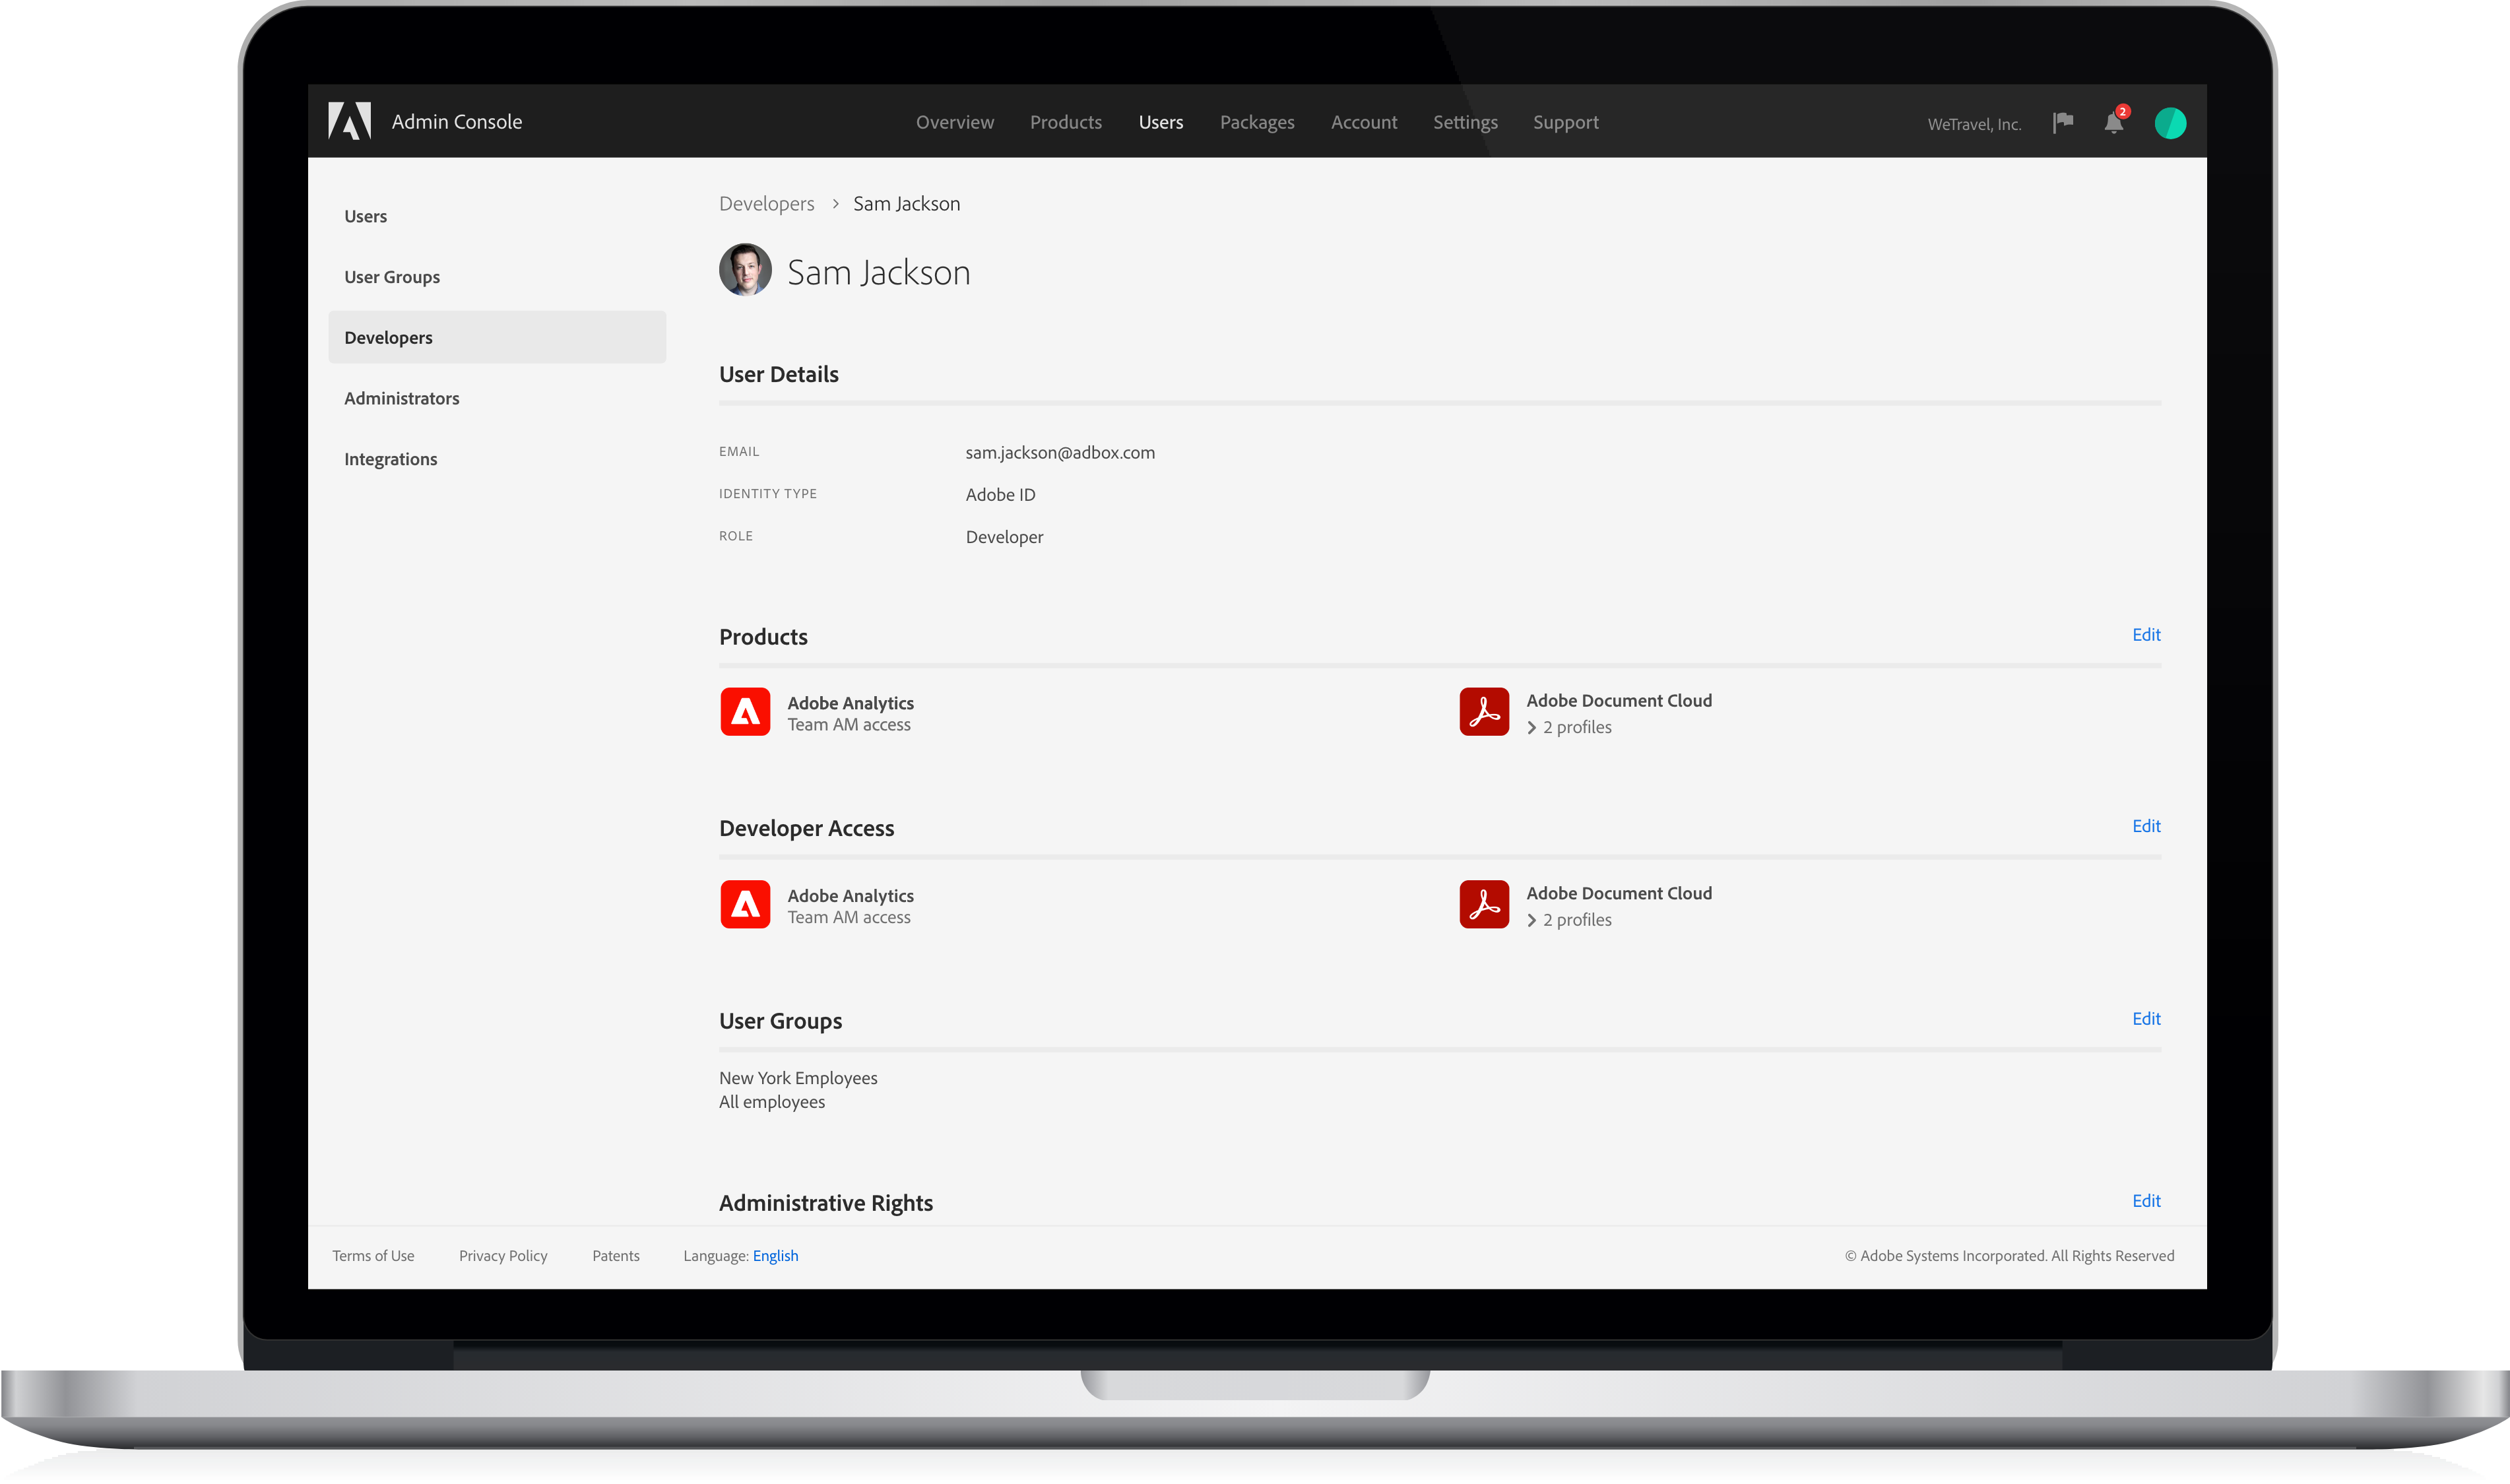Open Administrators in the sidebar
This screenshot has width=2510, height=1484.
coord(497,398)
